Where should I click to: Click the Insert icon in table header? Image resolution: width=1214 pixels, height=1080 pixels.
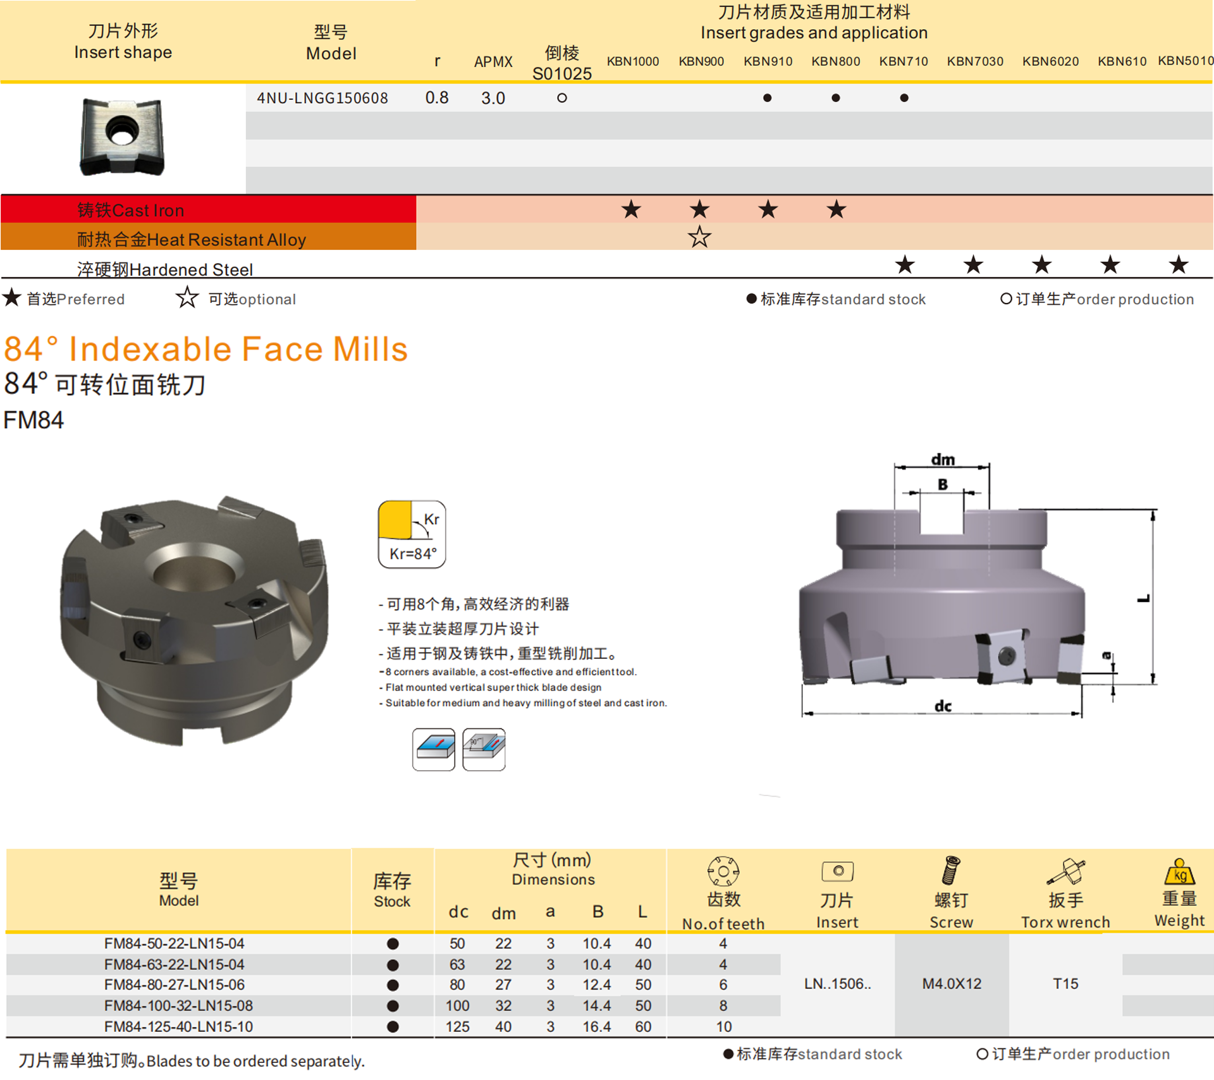point(837,871)
